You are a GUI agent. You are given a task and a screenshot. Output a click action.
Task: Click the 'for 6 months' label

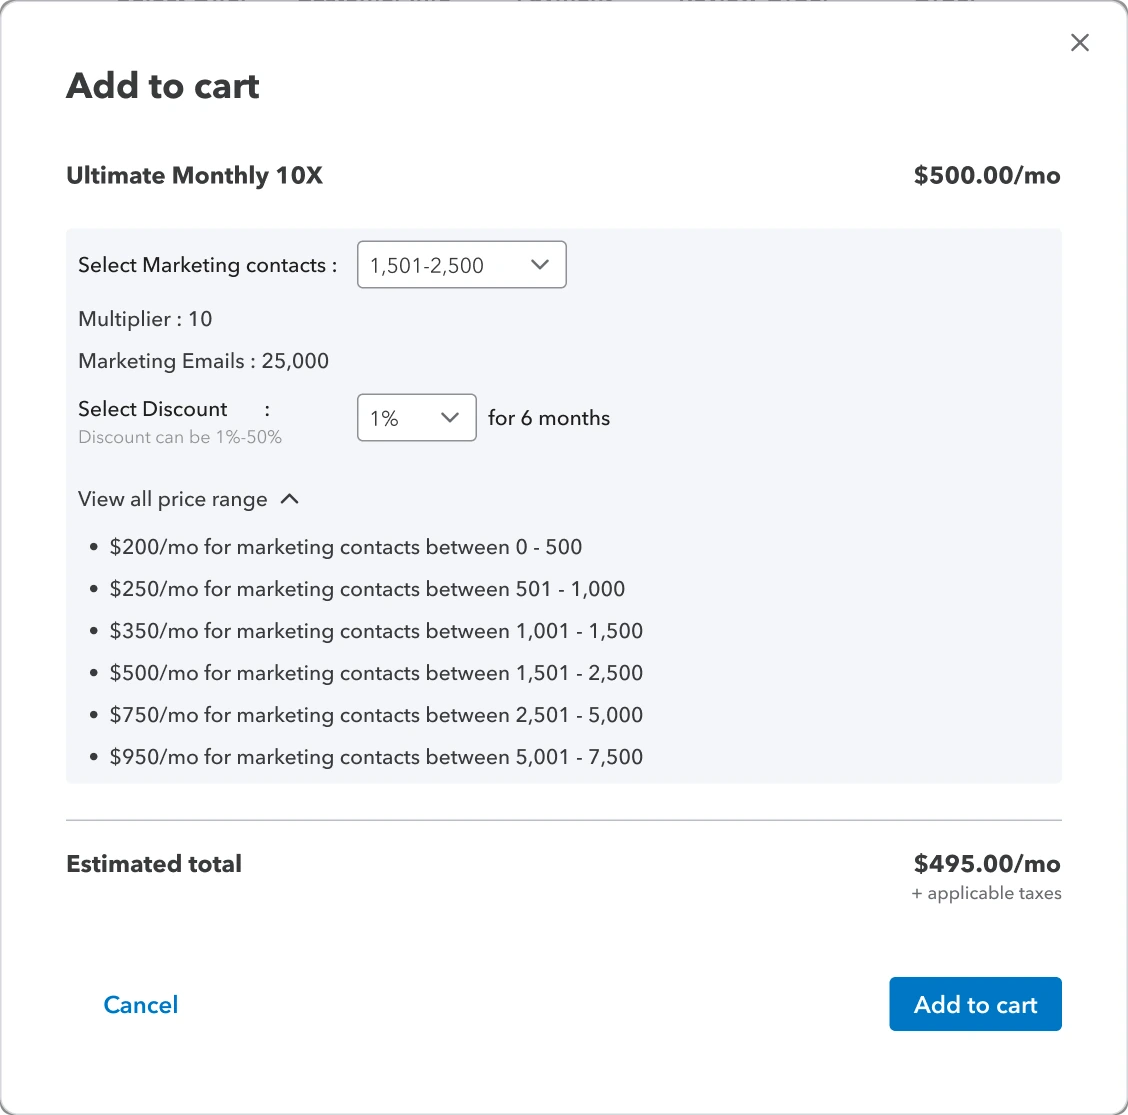pos(549,418)
